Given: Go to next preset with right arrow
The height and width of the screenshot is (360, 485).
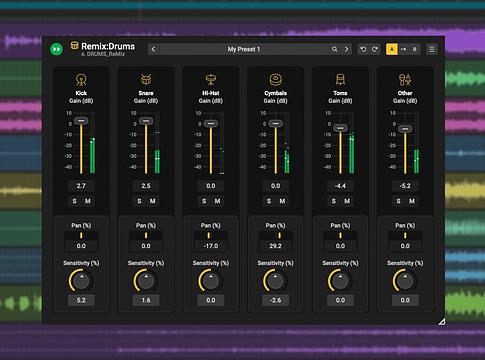Looking at the screenshot, I should click(346, 49).
